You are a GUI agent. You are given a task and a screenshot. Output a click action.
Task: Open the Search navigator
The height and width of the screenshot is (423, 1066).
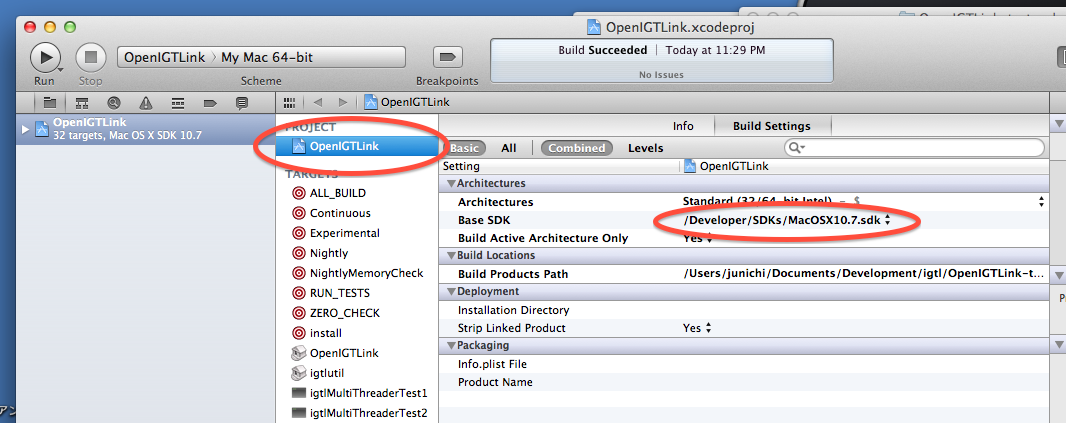114,102
